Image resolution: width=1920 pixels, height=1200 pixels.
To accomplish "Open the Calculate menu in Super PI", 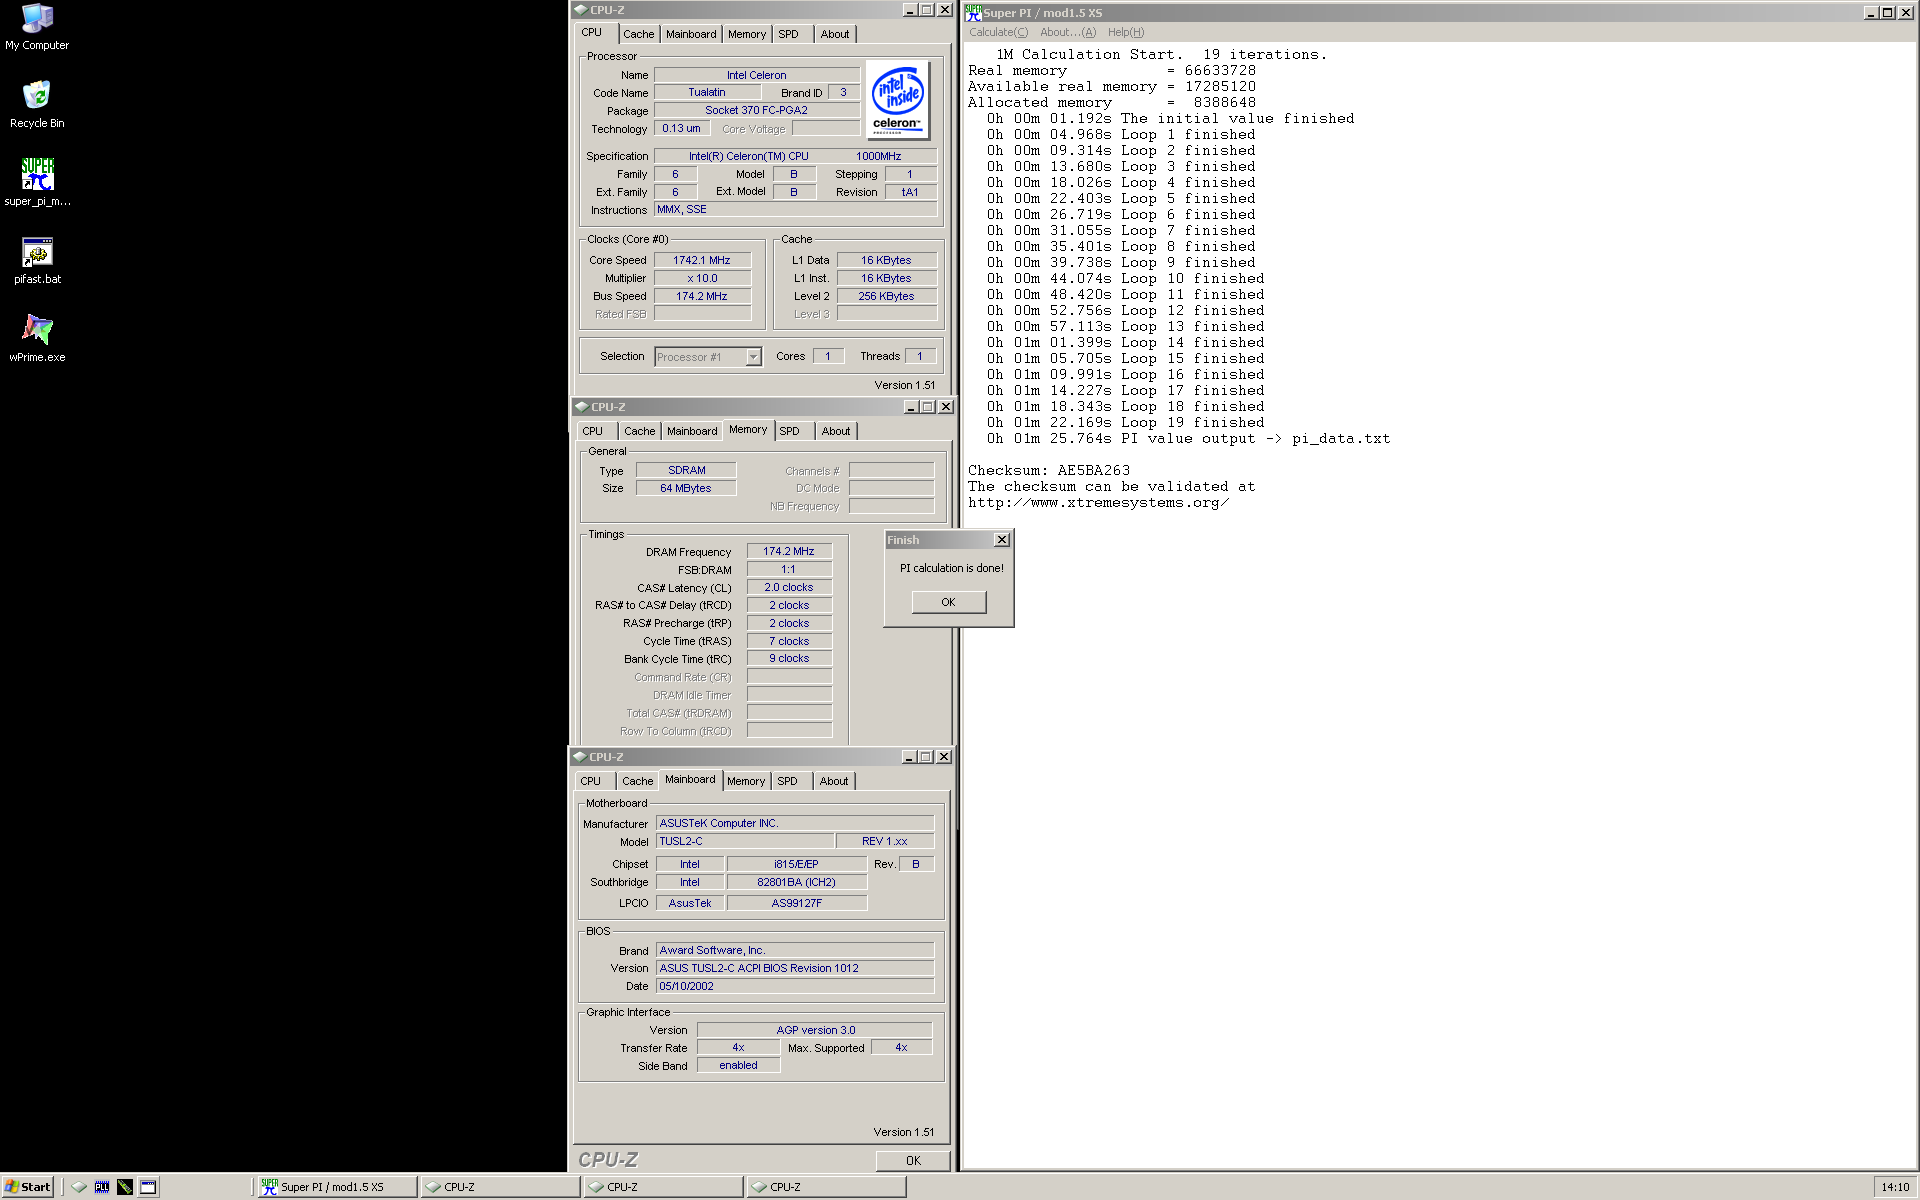I will pos(998,32).
